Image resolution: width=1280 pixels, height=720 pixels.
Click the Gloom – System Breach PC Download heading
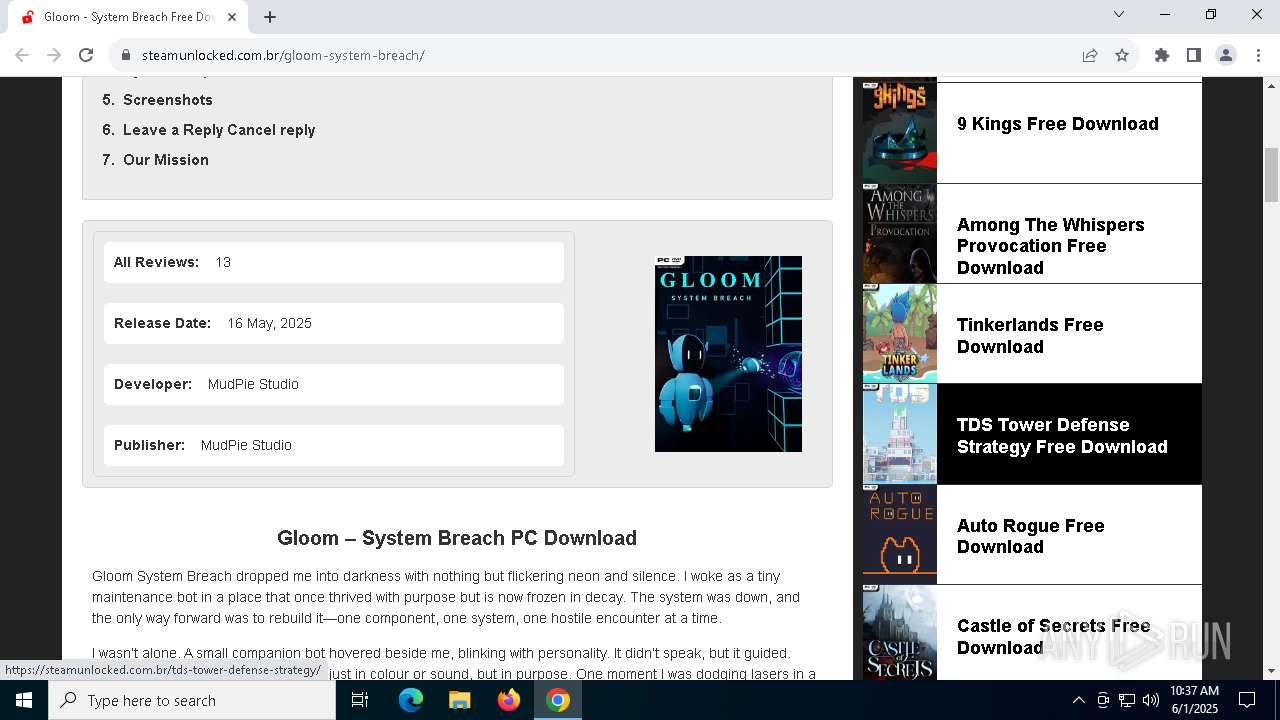pyautogui.click(x=457, y=538)
